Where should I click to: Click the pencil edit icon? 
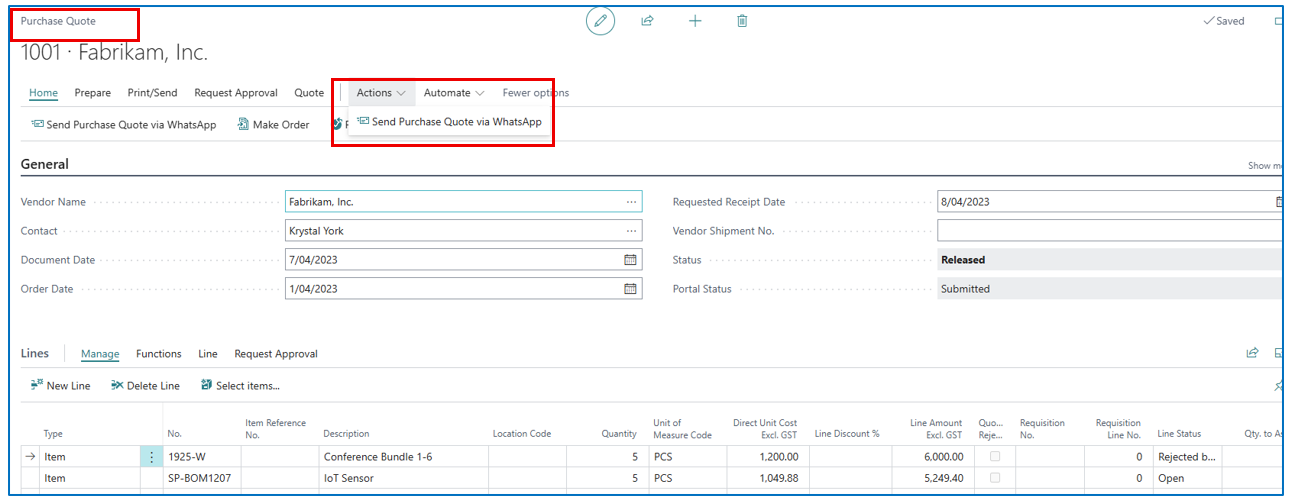click(x=600, y=21)
